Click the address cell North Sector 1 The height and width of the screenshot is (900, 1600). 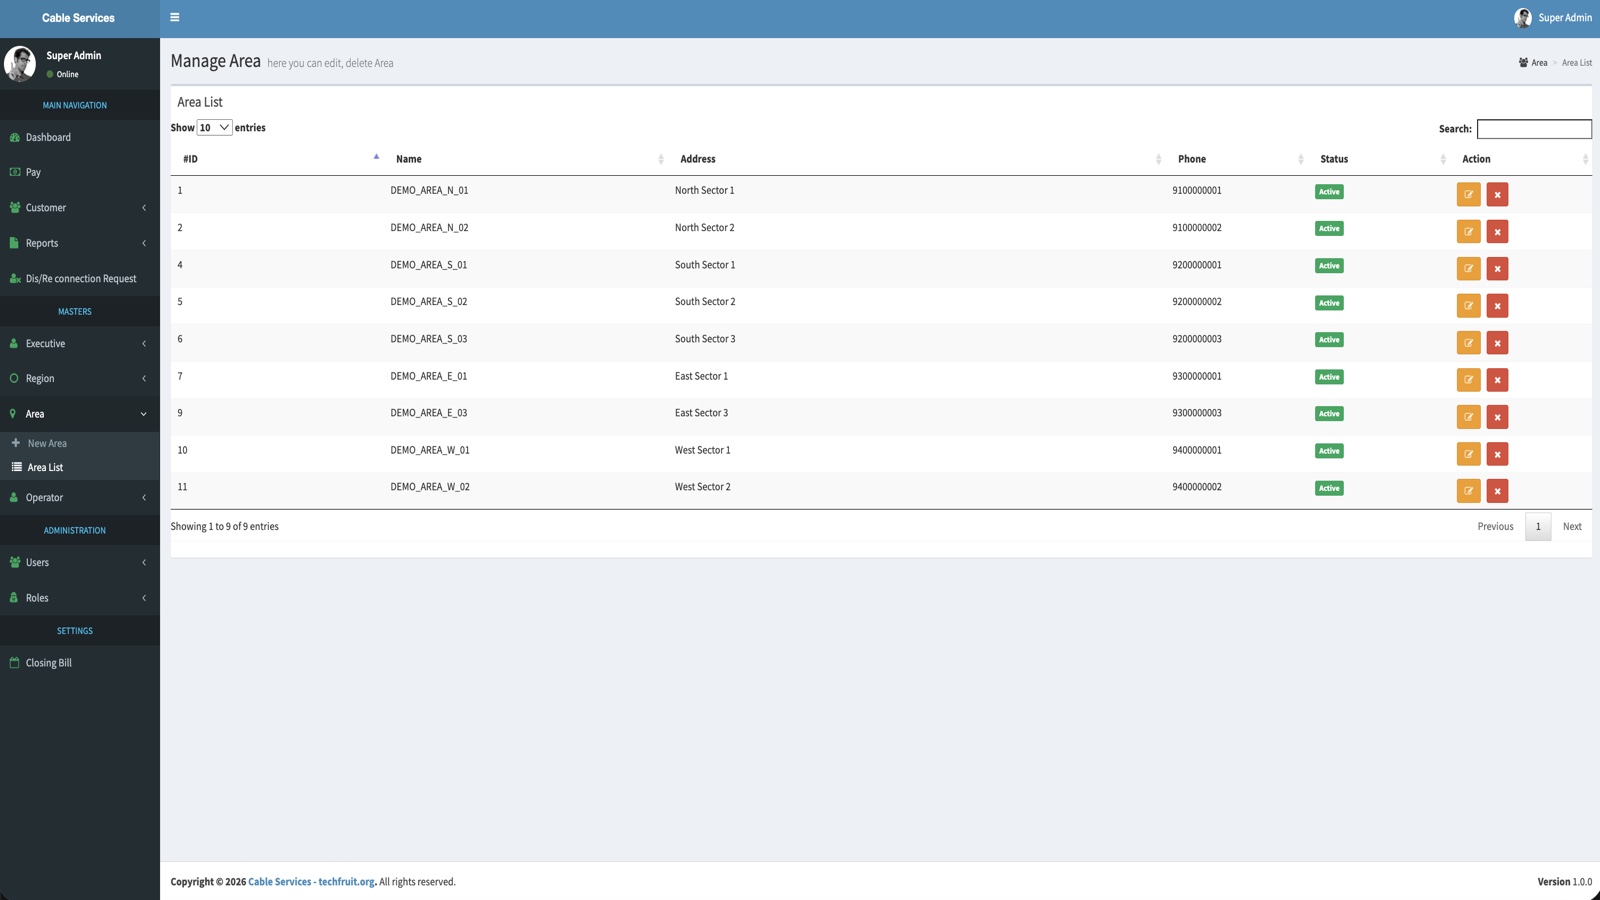(x=704, y=190)
